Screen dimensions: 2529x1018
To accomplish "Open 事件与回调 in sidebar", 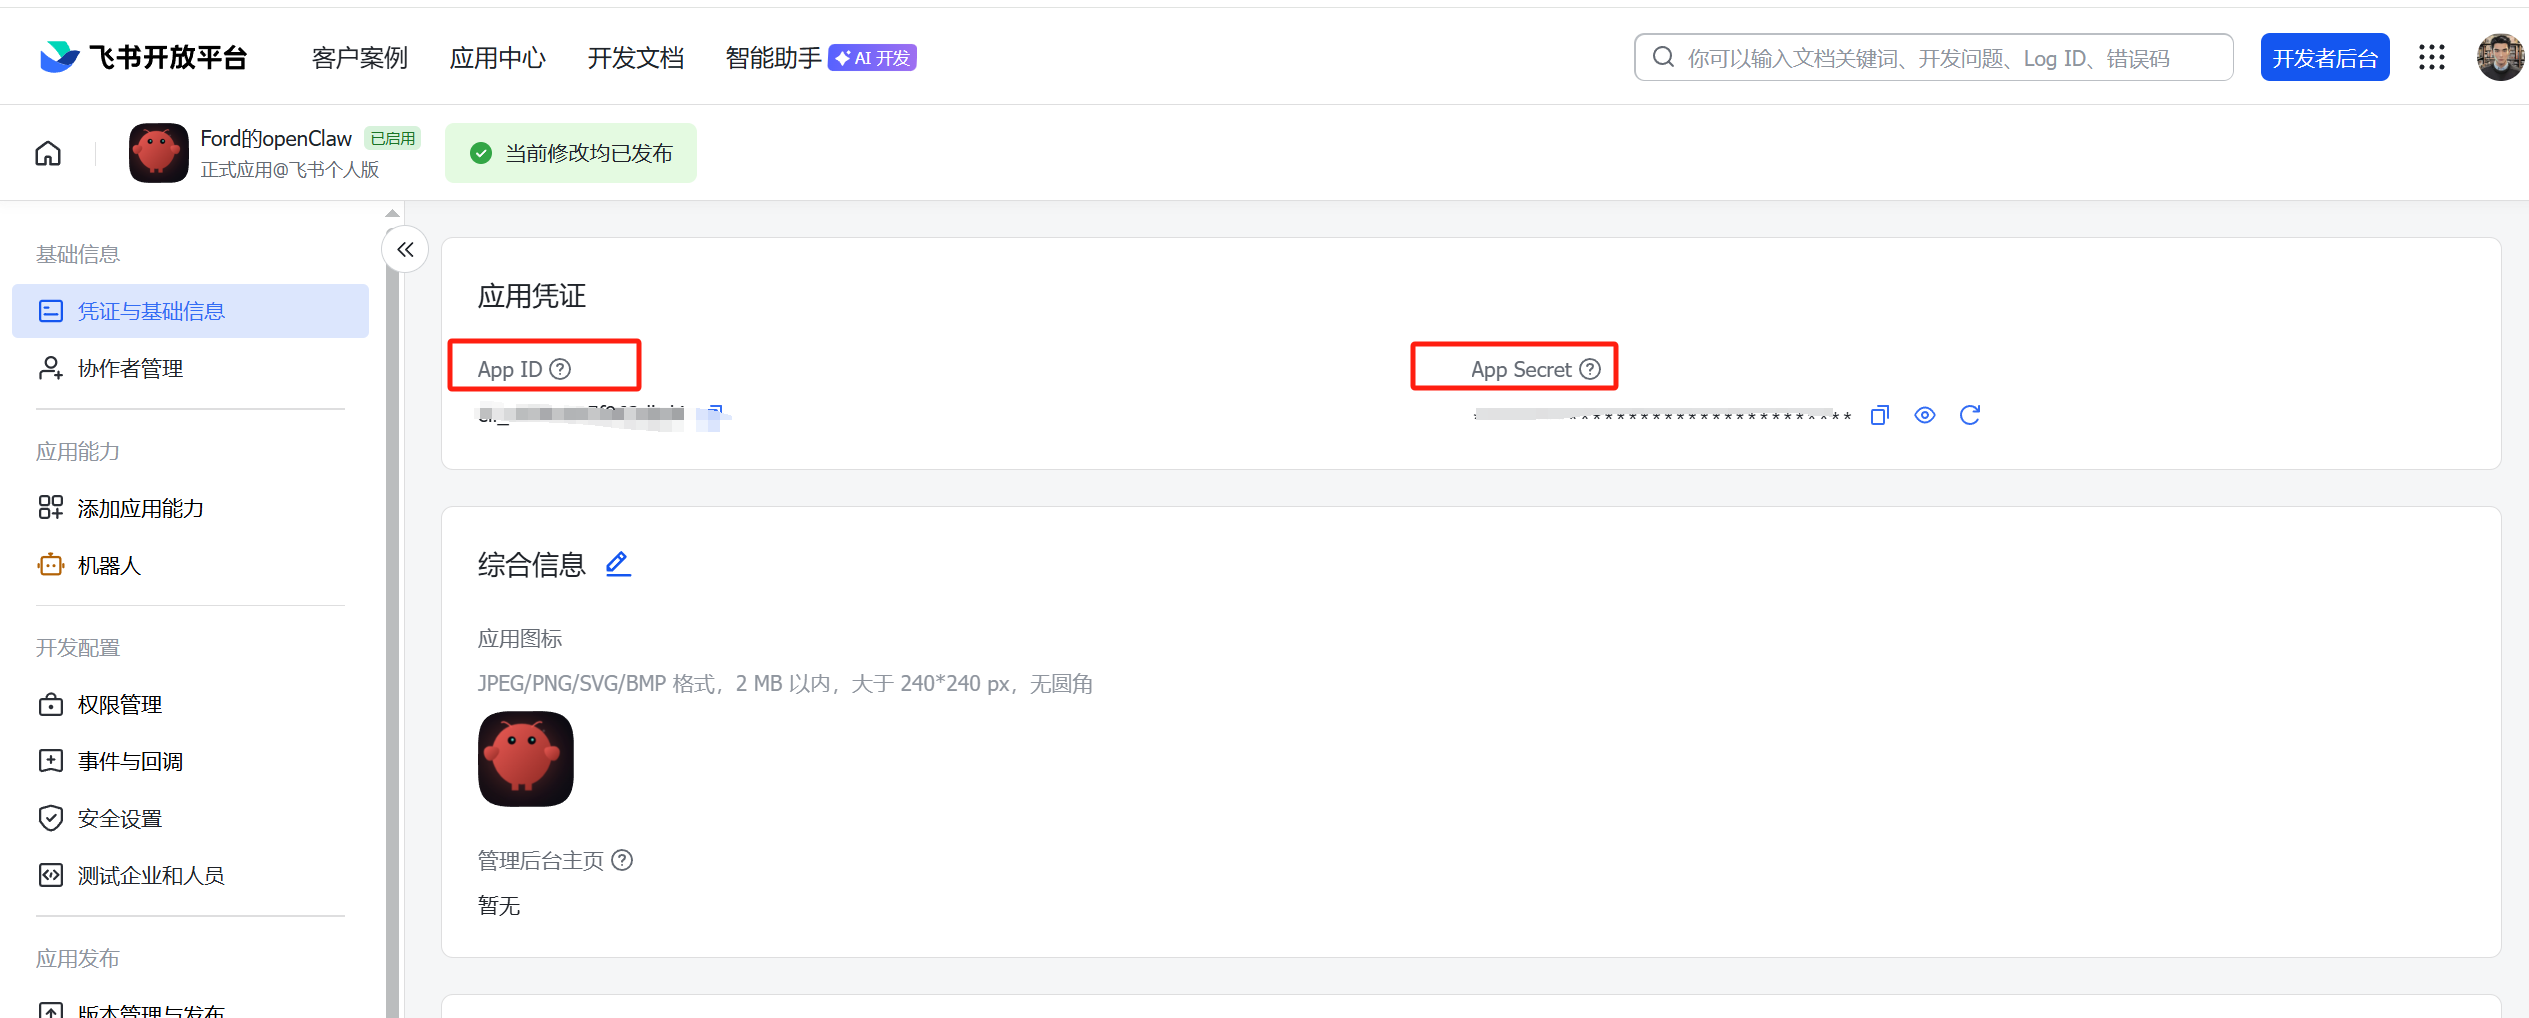I will pyautogui.click(x=190, y=761).
